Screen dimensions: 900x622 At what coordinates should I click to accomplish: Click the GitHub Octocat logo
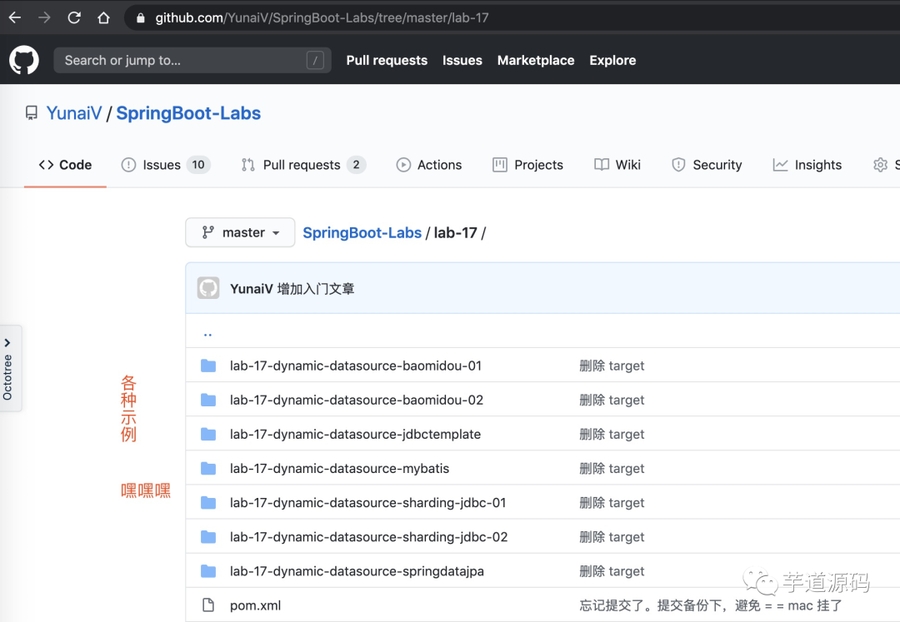(x=24, y=60)
